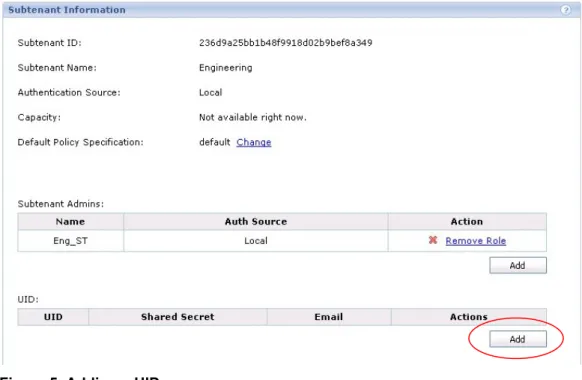Click Remove Role link for Eng_ST
The height and width of the screenshot is (380, 582).
click(x=475, y=241)
